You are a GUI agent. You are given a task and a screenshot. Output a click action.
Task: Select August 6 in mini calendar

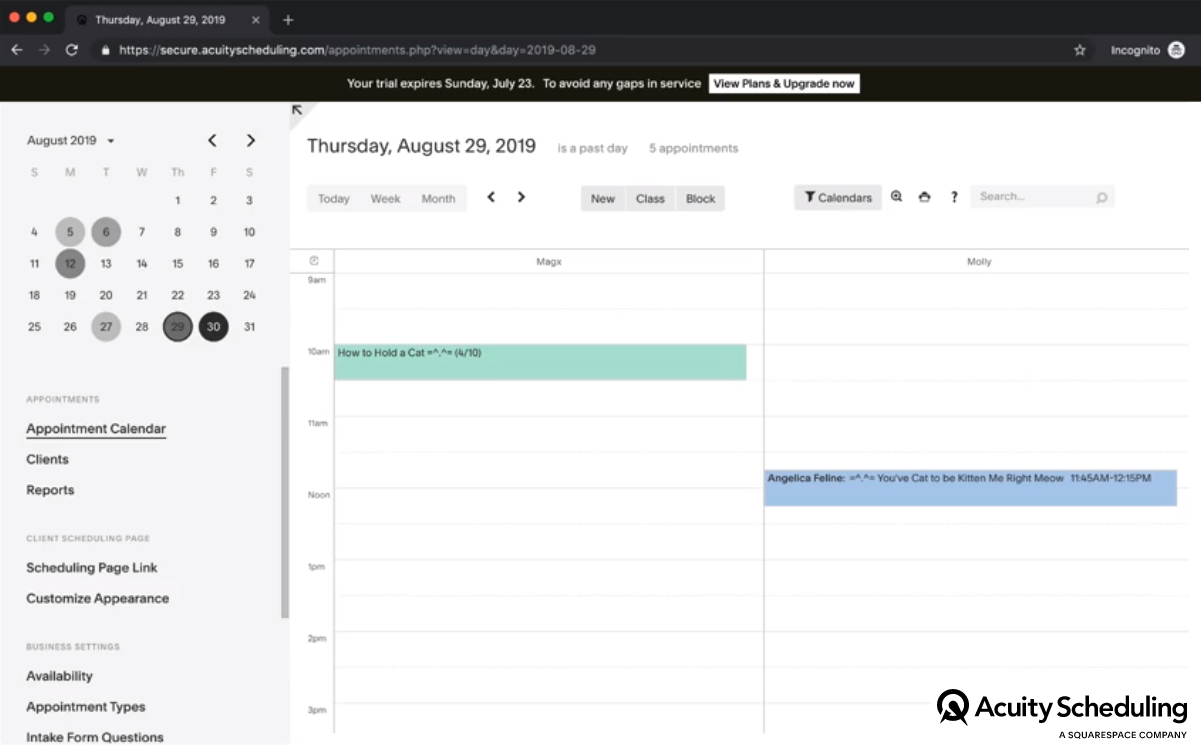(x=106, y=232)
